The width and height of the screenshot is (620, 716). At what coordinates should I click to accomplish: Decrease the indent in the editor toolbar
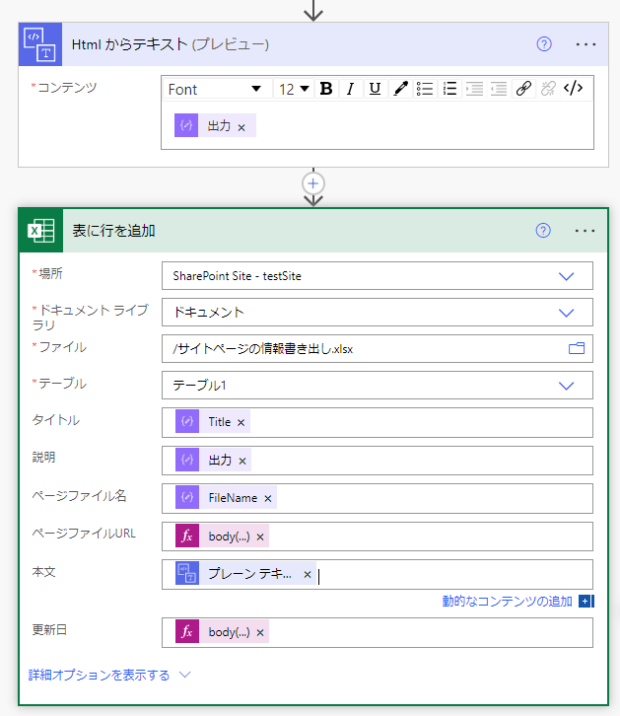[x=499, y=89]
